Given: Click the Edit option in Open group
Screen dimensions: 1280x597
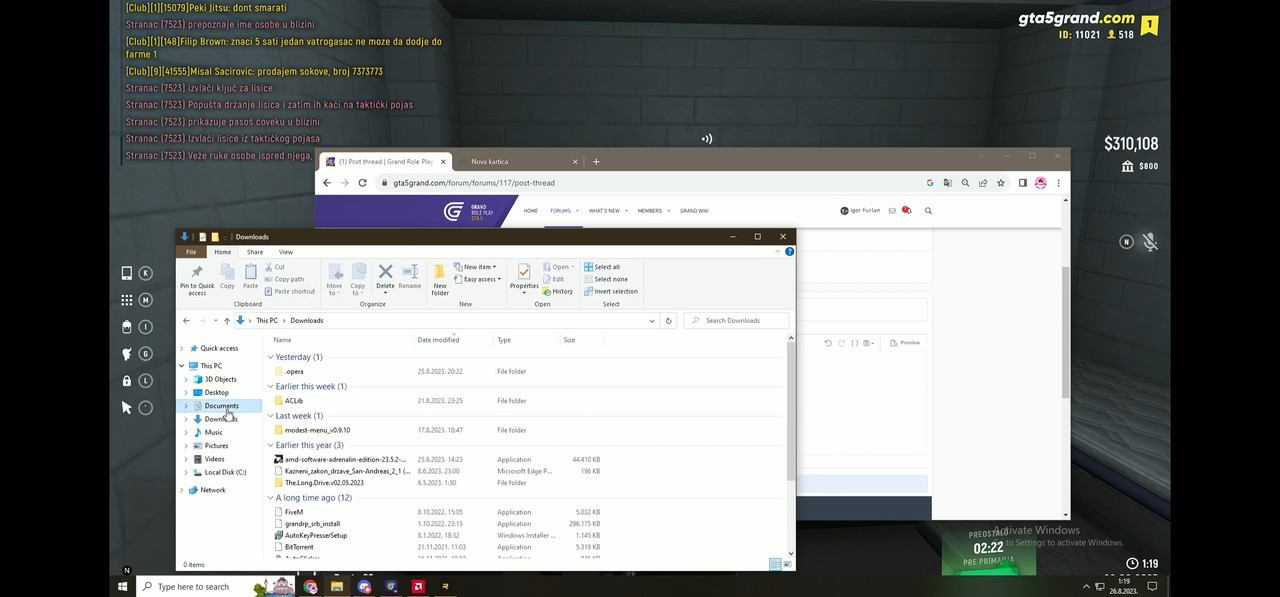Looking at the screenshot, I should tap(553, 279).
